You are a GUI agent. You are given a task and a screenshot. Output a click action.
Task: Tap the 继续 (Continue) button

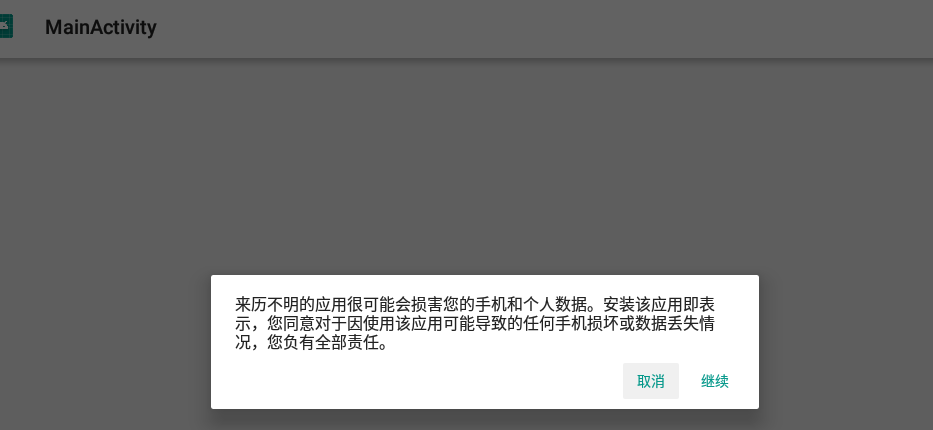click(x=715, y=381)
